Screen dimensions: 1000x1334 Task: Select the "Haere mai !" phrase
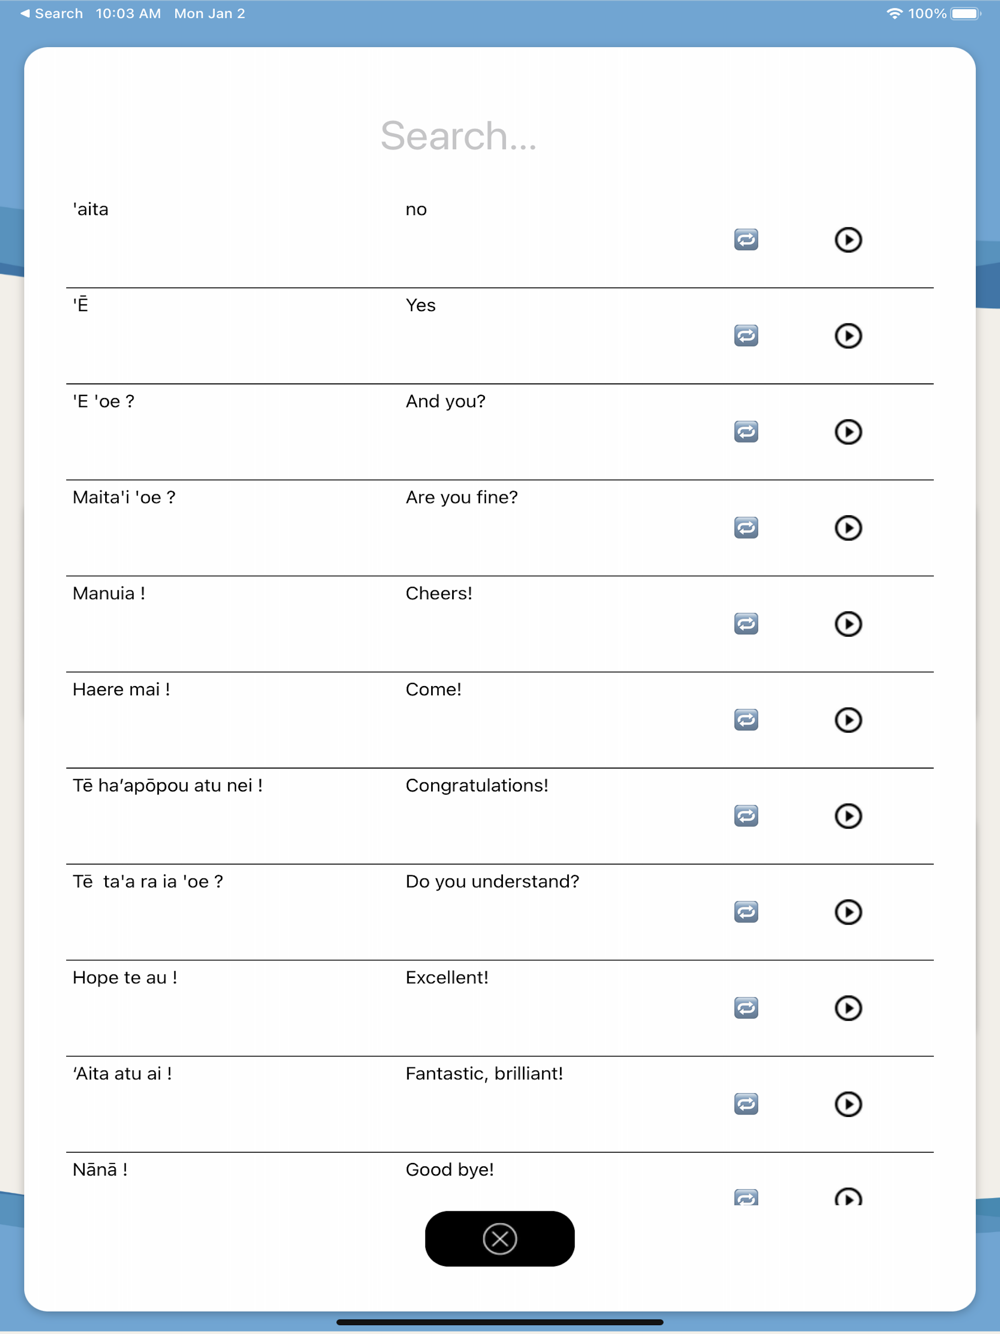click(x=121, y=690)
